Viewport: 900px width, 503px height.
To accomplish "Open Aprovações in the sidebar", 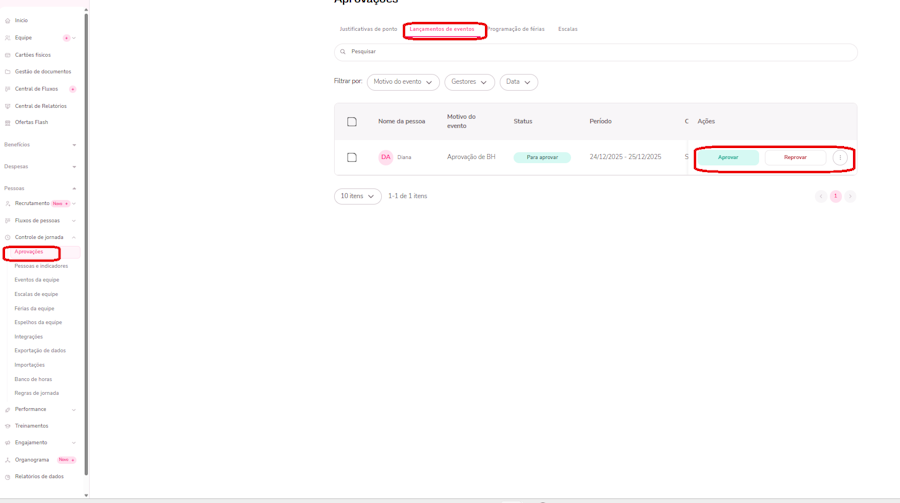I will pos(29,252).
